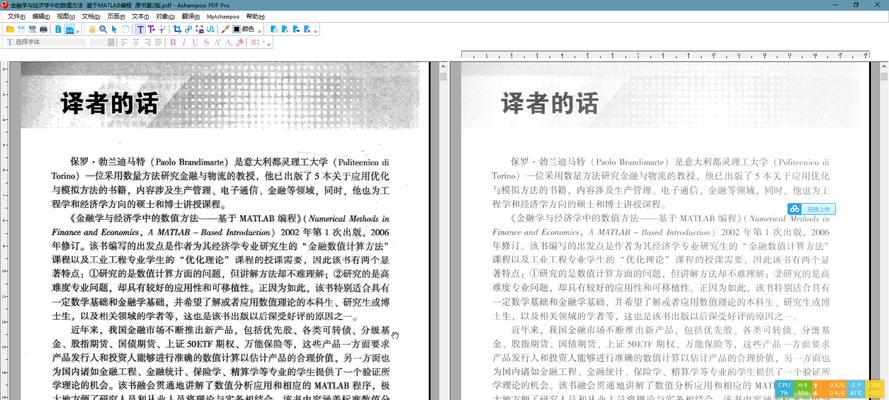Click the second blue P page icon
Viewport: 889px width, 400px height.
click(285, 29)
